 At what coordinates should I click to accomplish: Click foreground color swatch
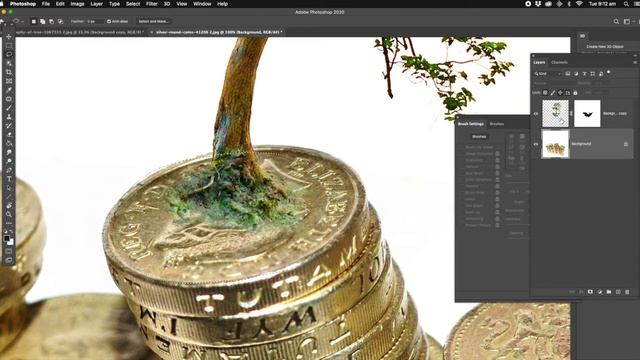7,238
